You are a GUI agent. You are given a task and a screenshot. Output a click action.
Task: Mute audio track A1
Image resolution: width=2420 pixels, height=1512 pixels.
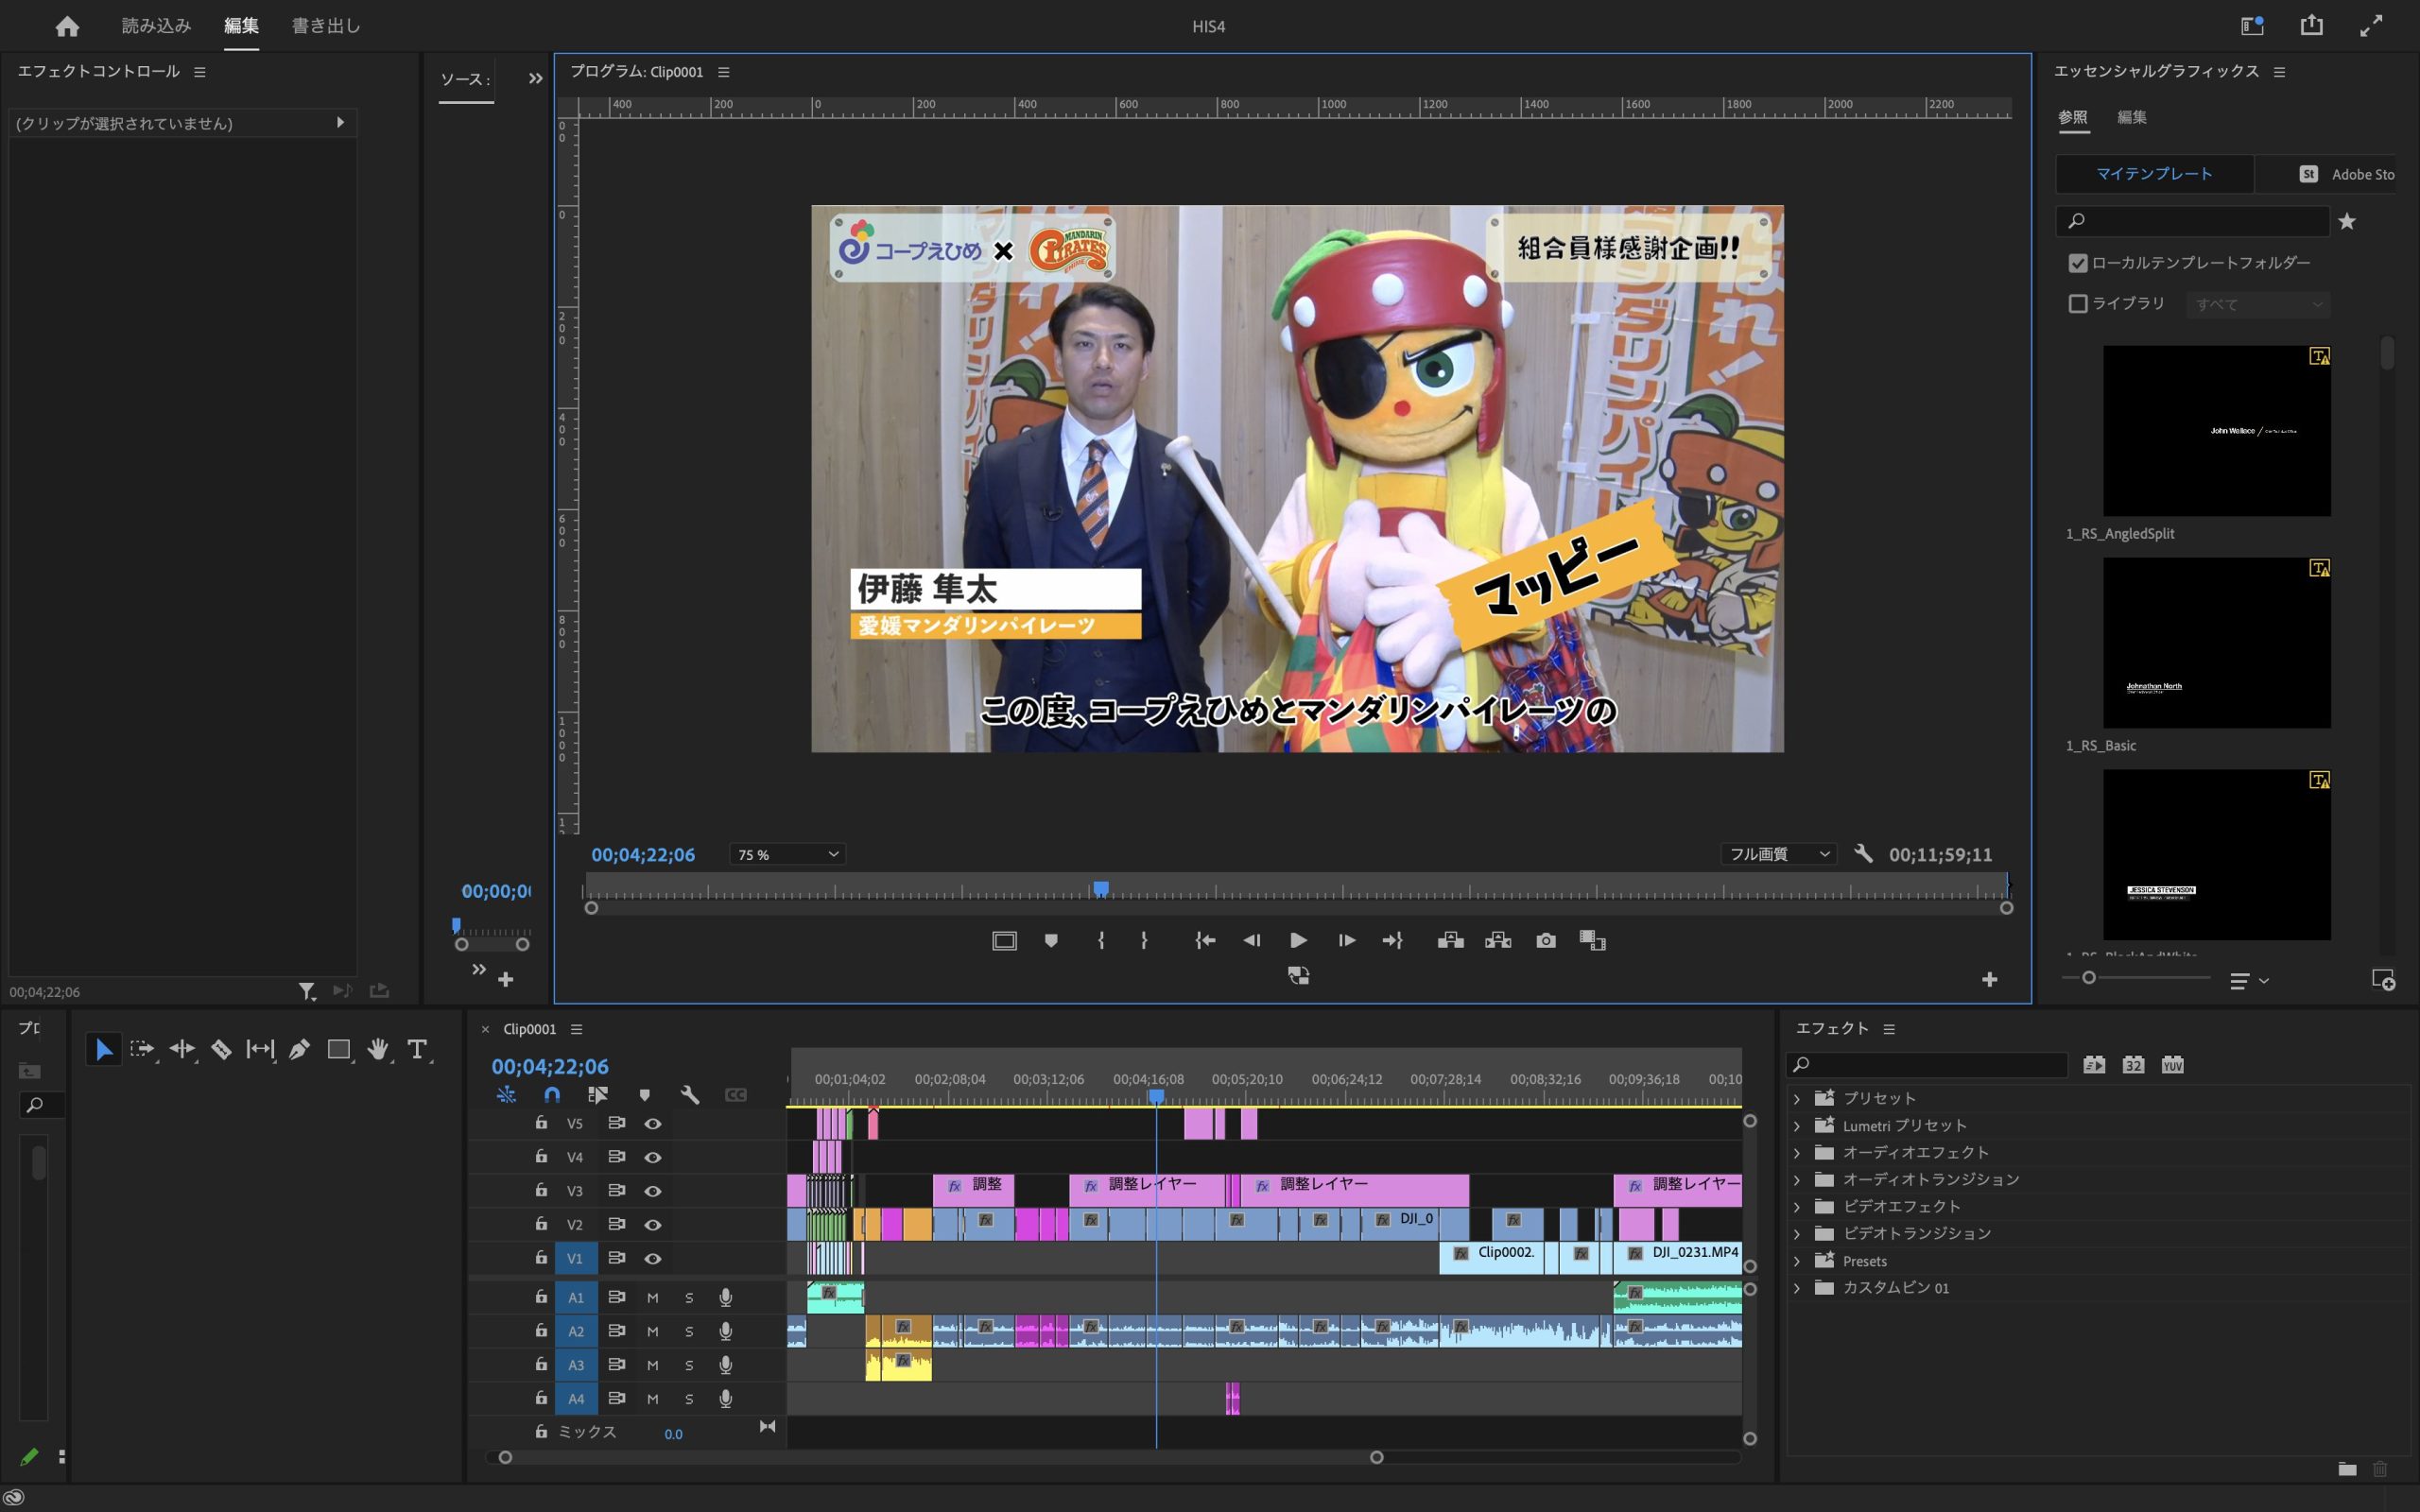point(652,1298)
